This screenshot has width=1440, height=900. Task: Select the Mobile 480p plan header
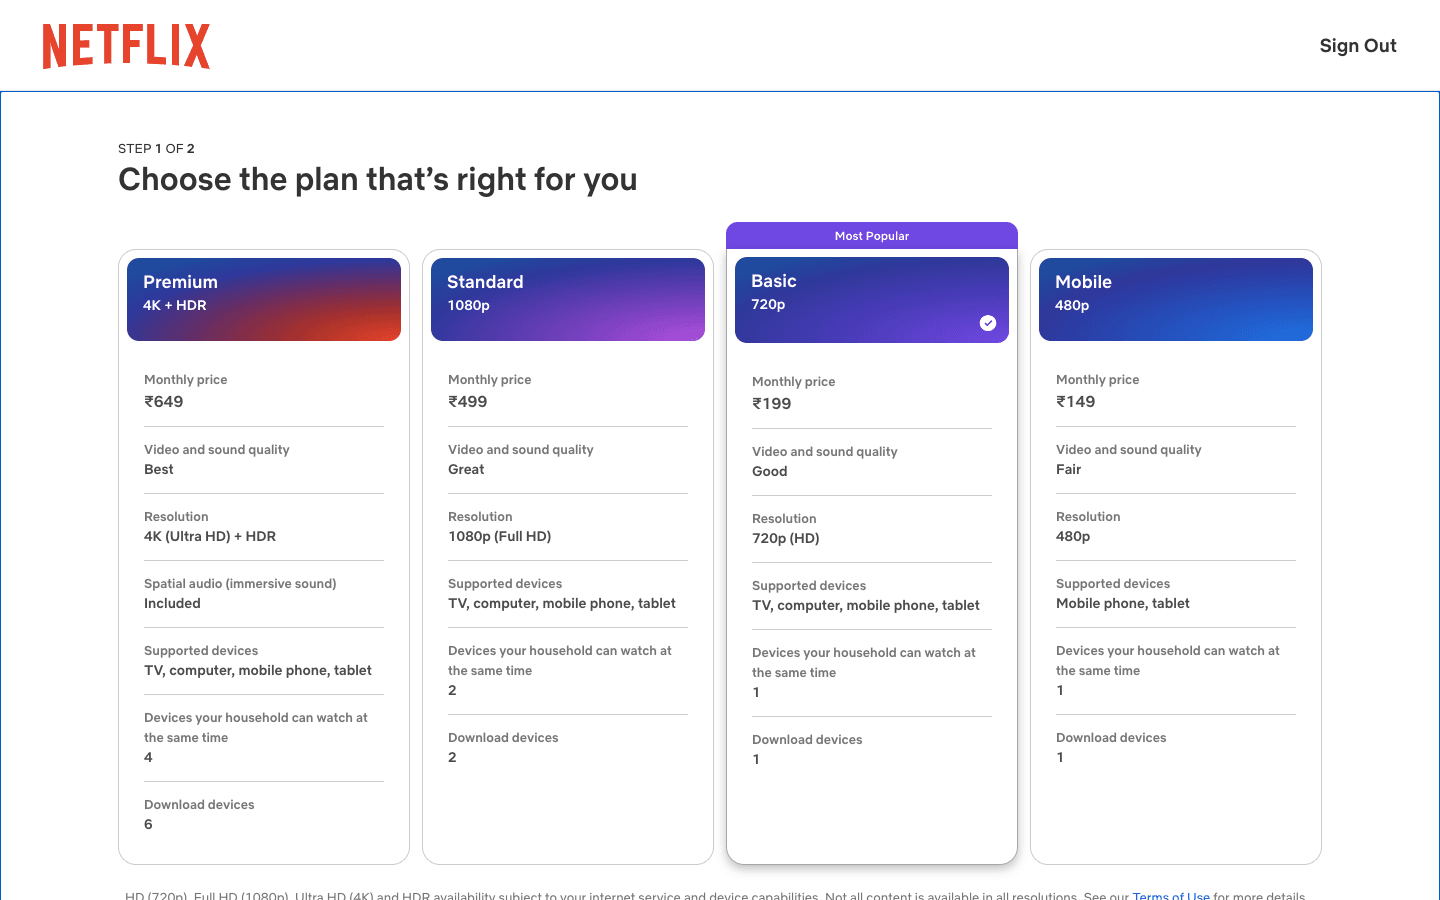tap(1176, 299)
